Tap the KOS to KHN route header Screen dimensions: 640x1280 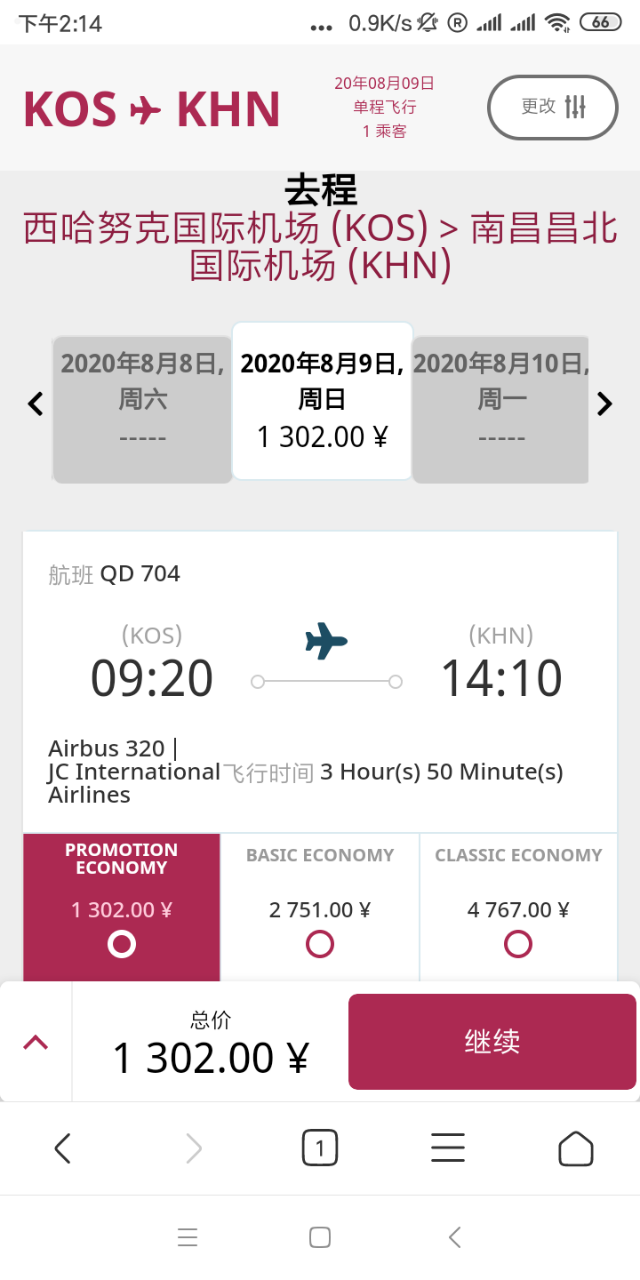pyautogui.click(x=151, y=109)
